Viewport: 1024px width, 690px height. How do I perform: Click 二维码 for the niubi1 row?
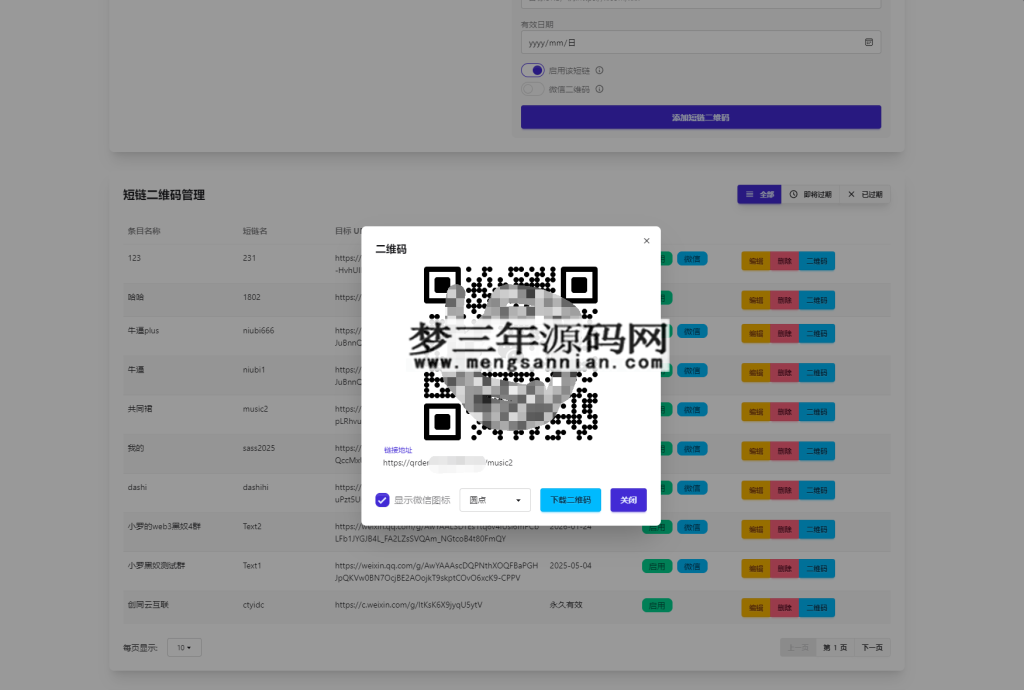[816, 373]
